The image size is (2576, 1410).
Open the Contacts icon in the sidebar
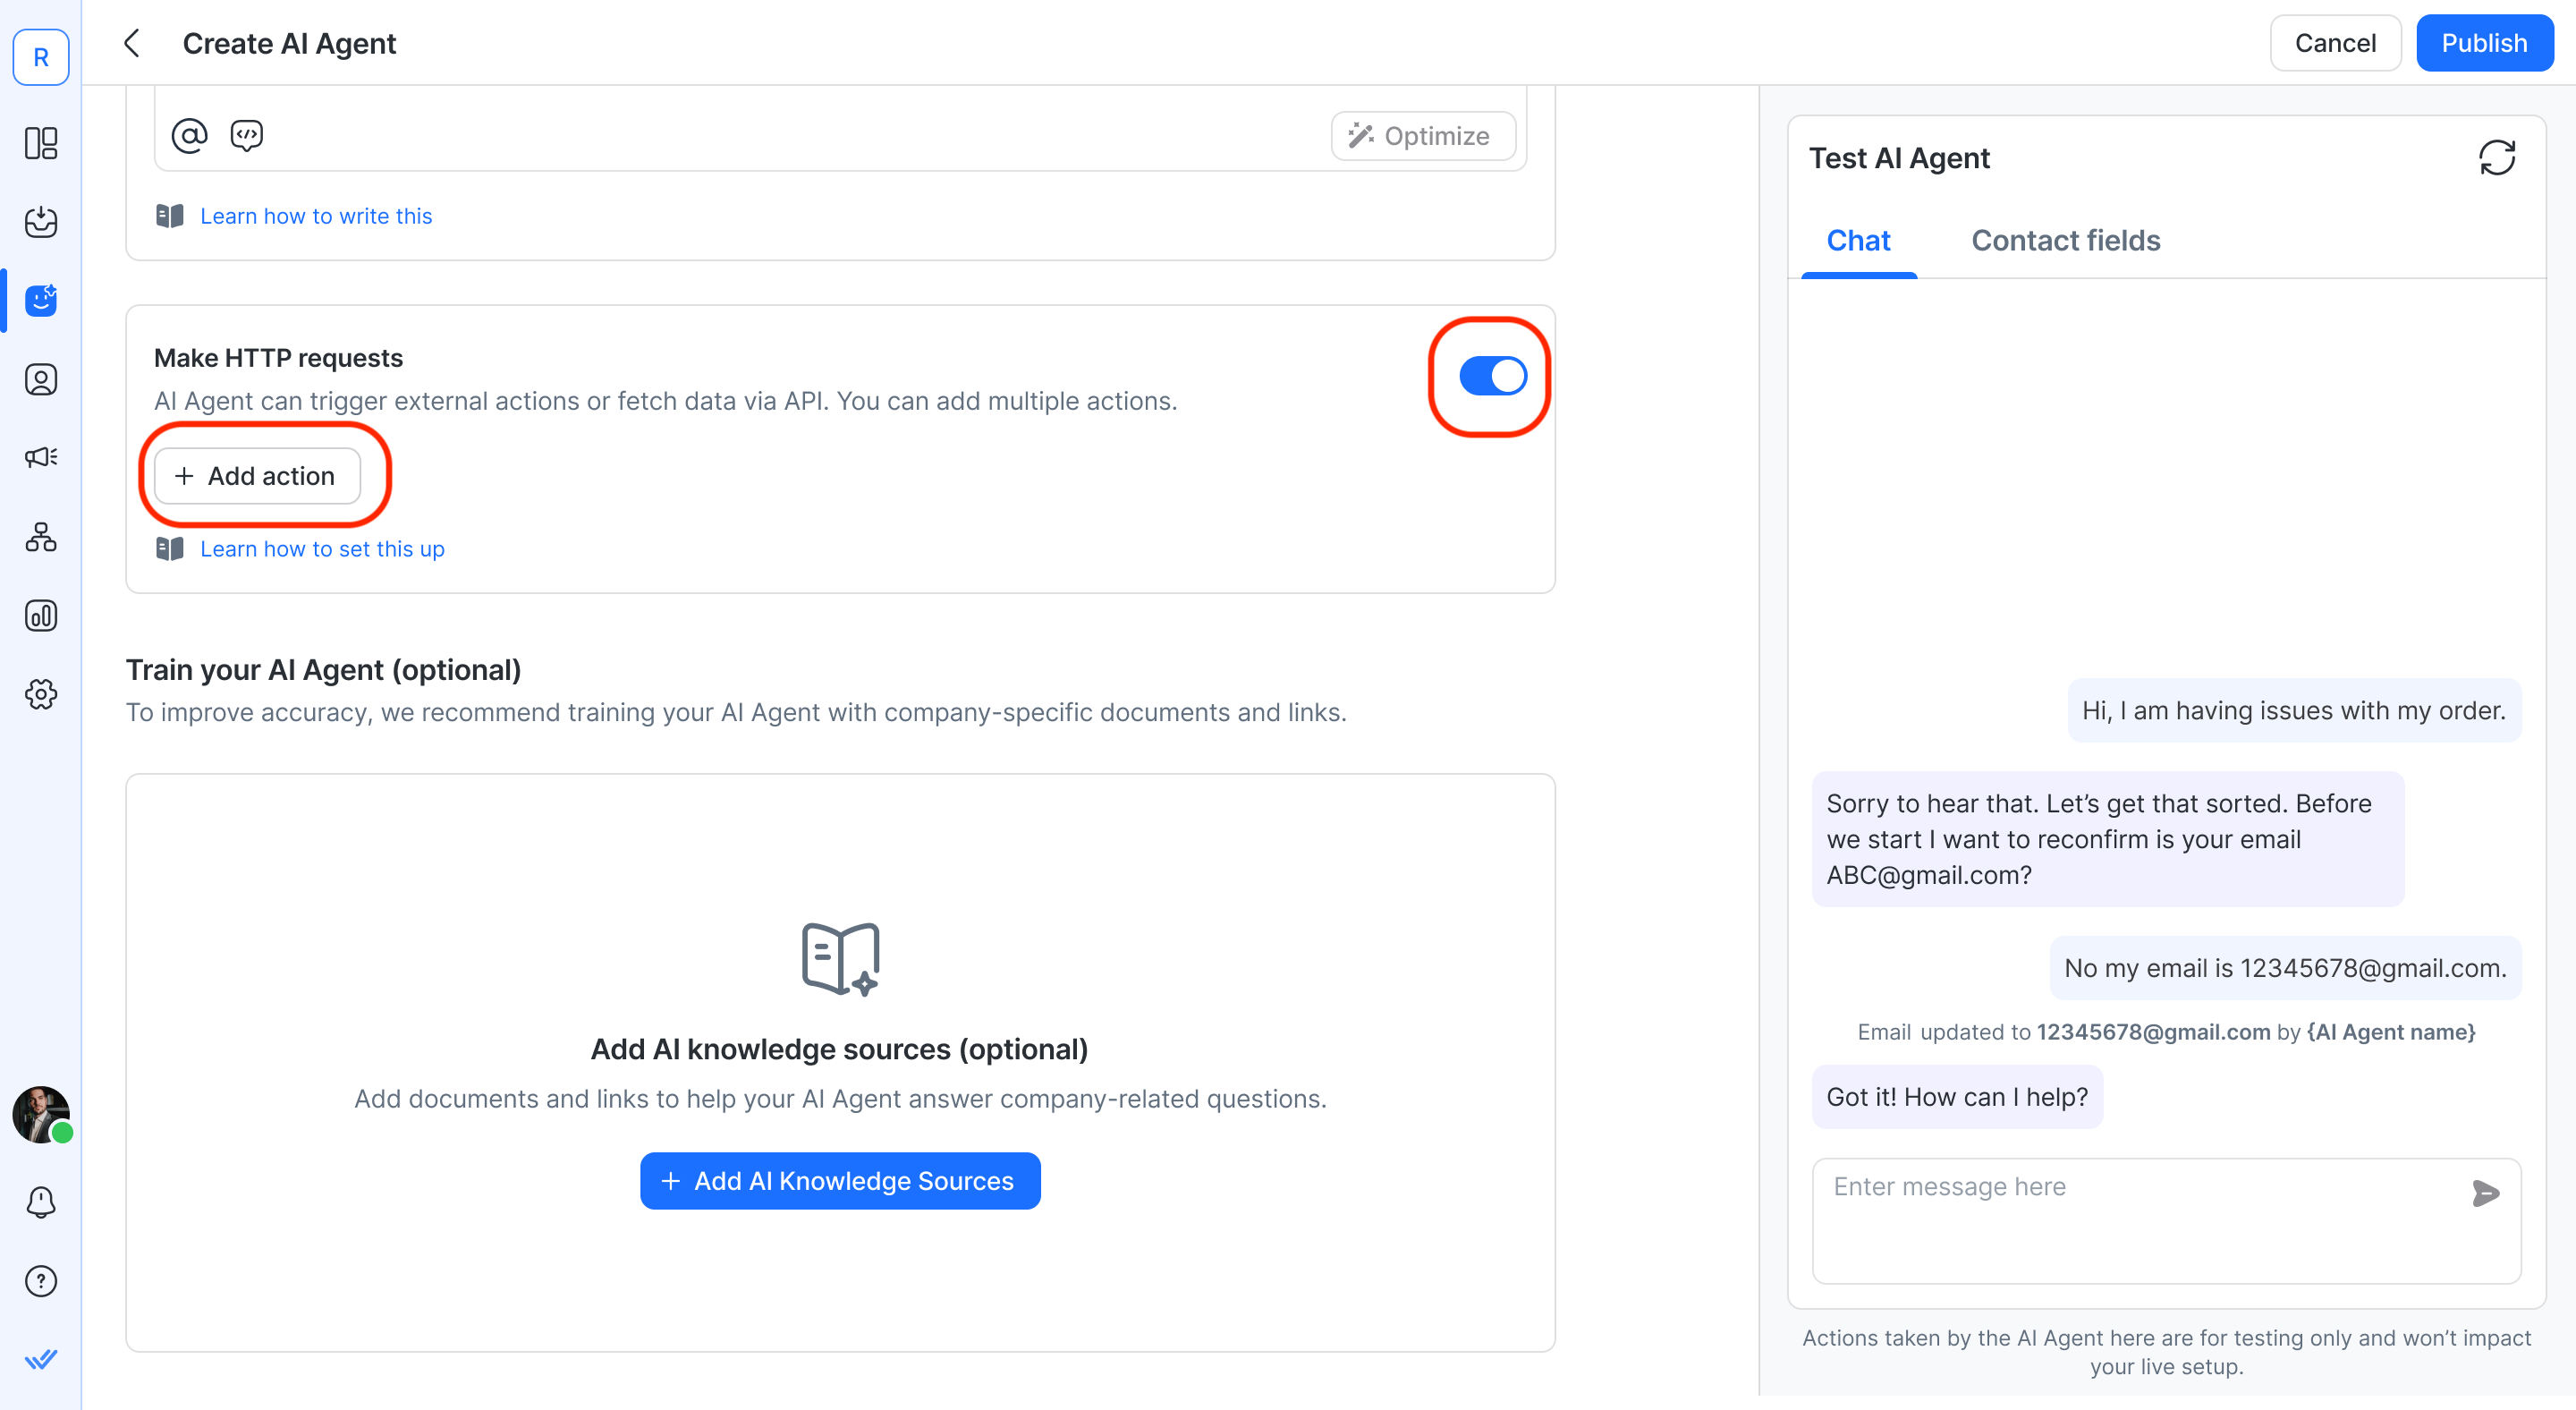pyautogui.click(x=41, y=380)
